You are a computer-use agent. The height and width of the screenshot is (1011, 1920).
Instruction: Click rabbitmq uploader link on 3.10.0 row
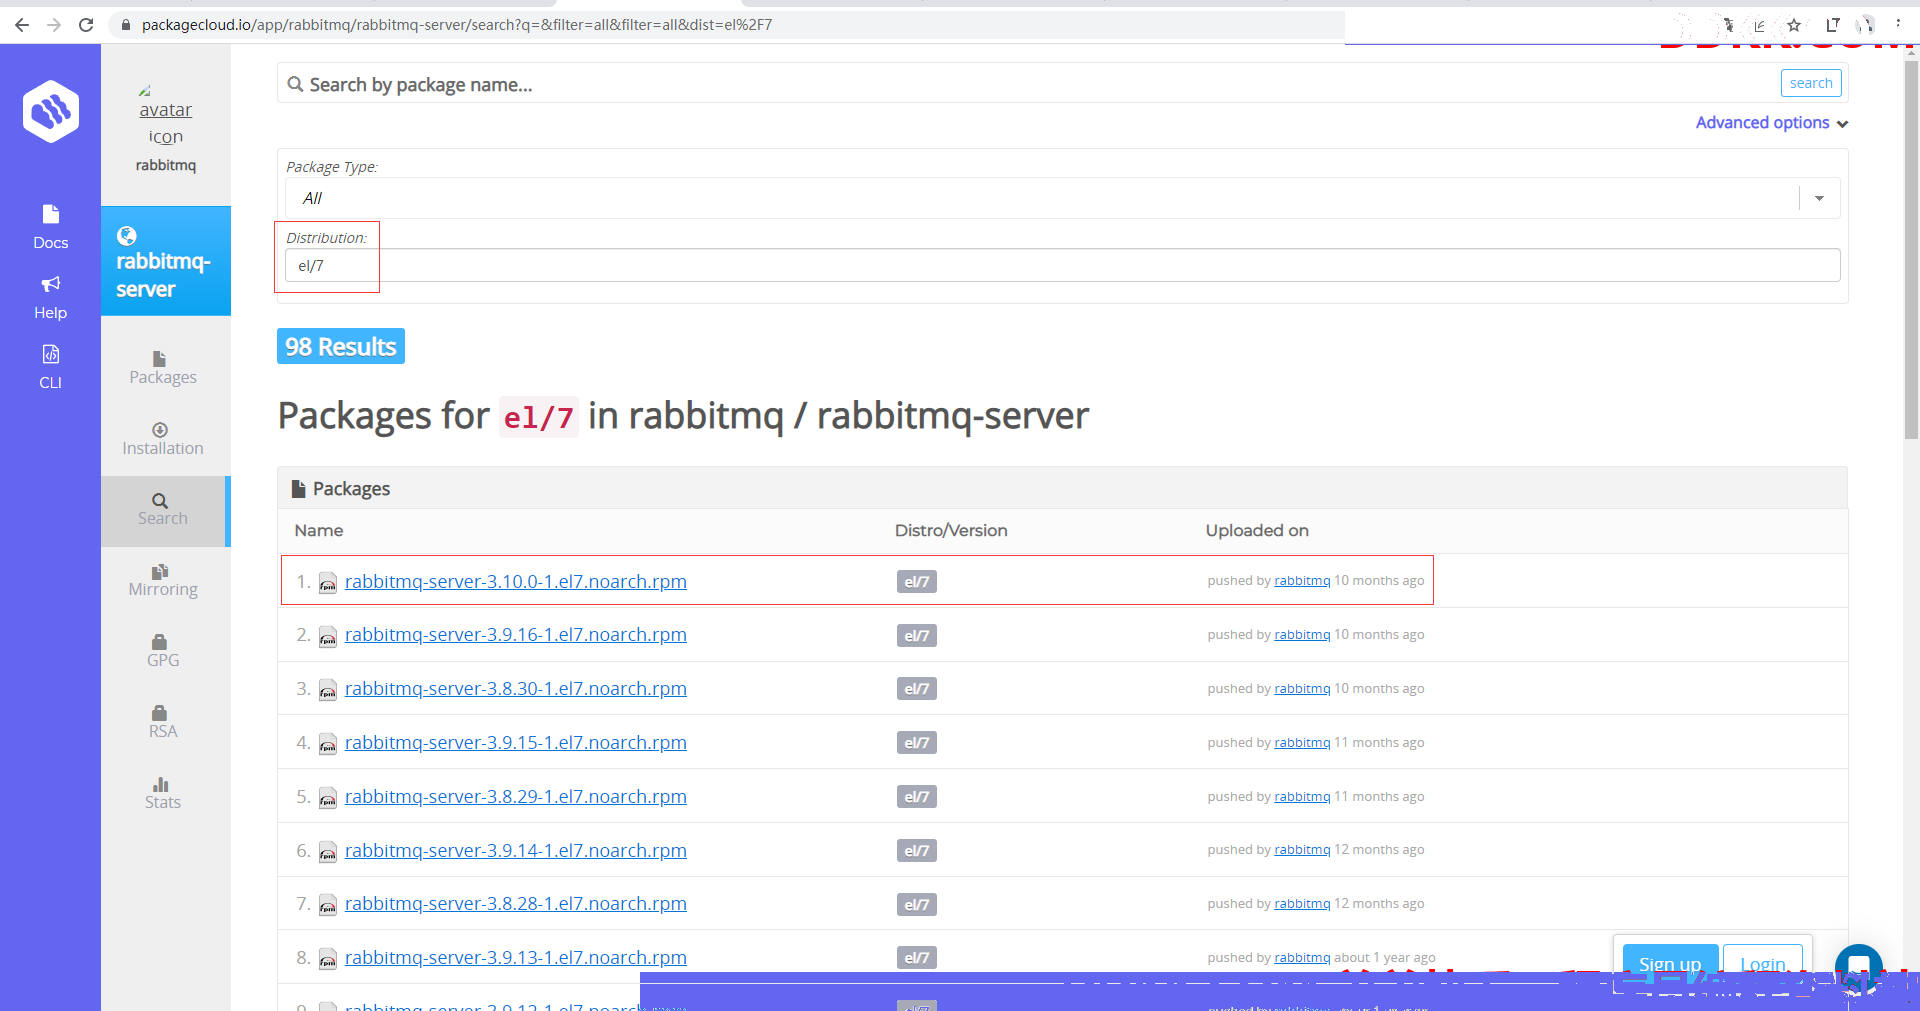click(1302, 581)
